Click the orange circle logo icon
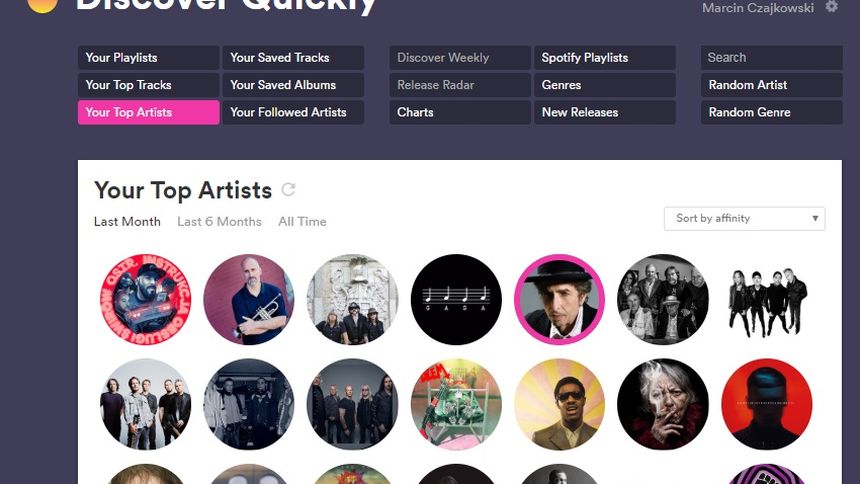 (x=42, y=5)
